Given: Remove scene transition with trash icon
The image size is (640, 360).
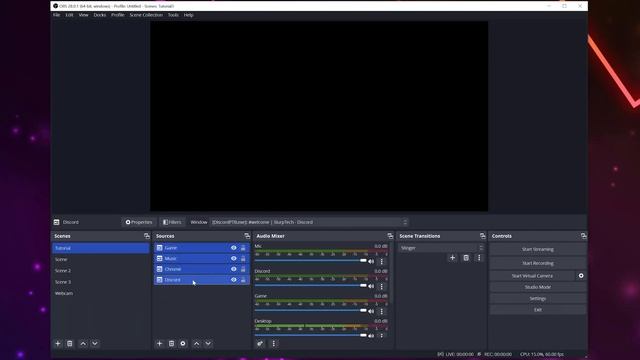Looking at the screenshot, I should 466,258.
